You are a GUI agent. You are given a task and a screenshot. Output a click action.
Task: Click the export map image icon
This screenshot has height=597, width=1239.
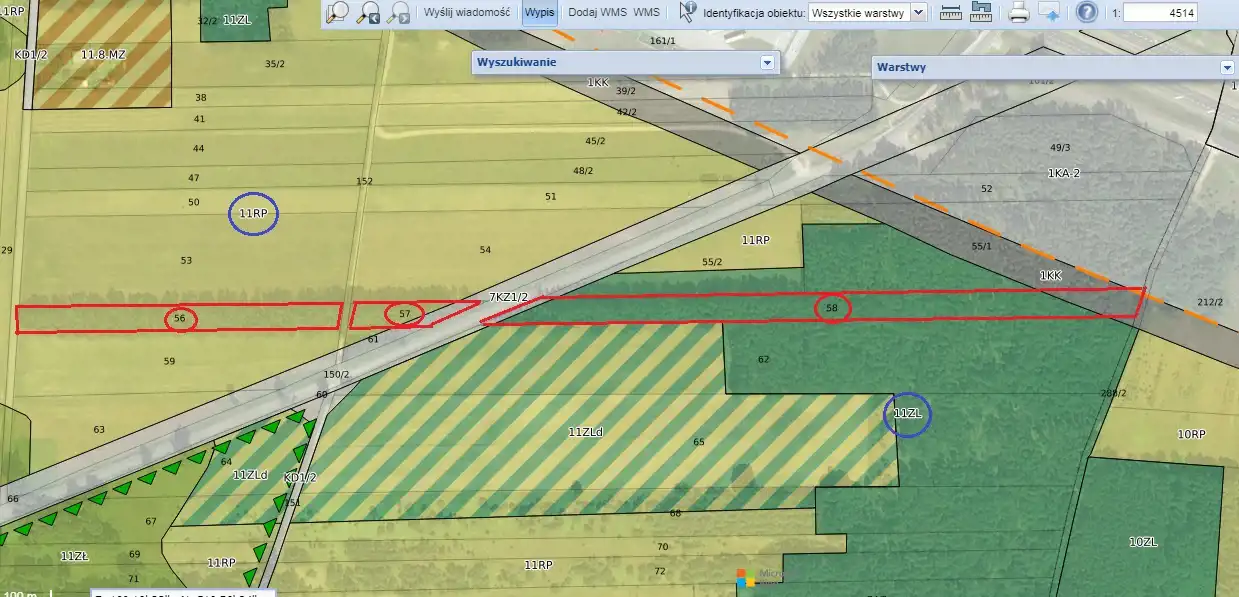click(x=1049, y=13)
